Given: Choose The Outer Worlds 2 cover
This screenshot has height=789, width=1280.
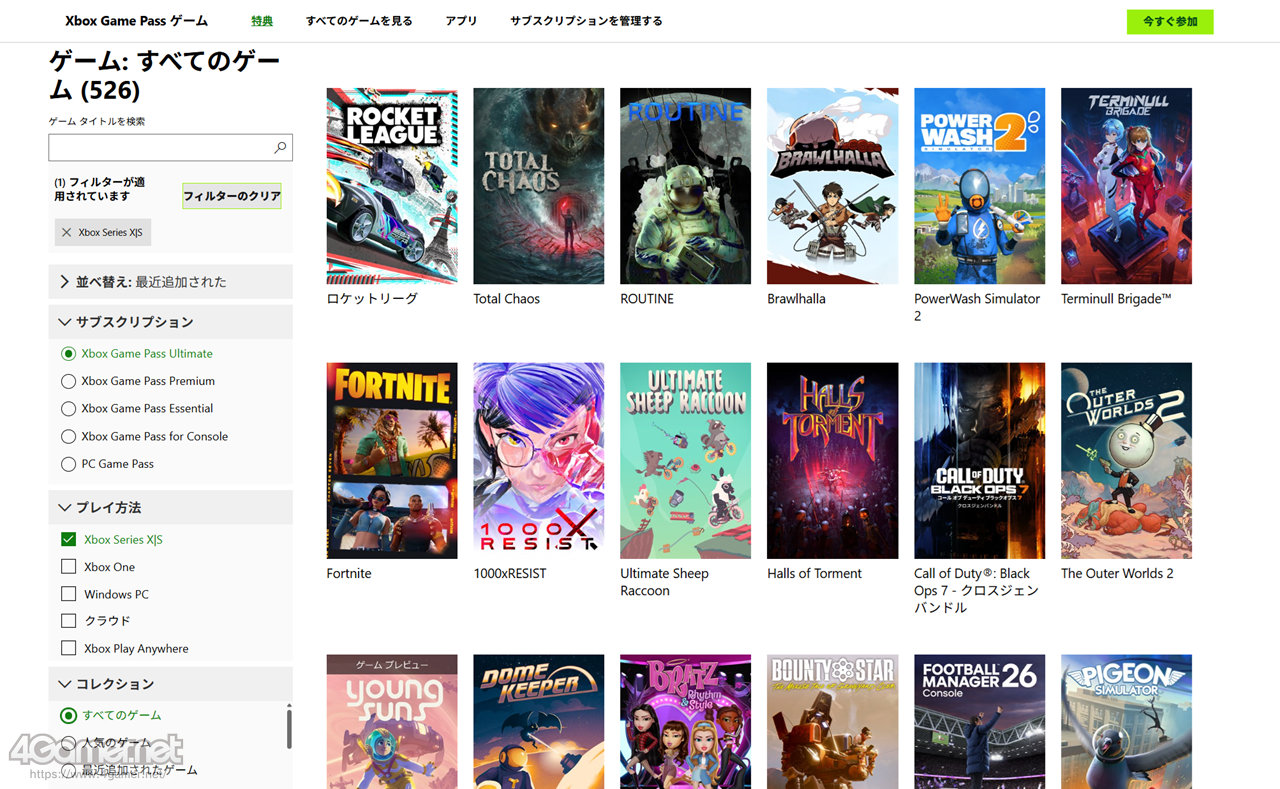Looking at the screenshot, I should tap(1126, 460).
